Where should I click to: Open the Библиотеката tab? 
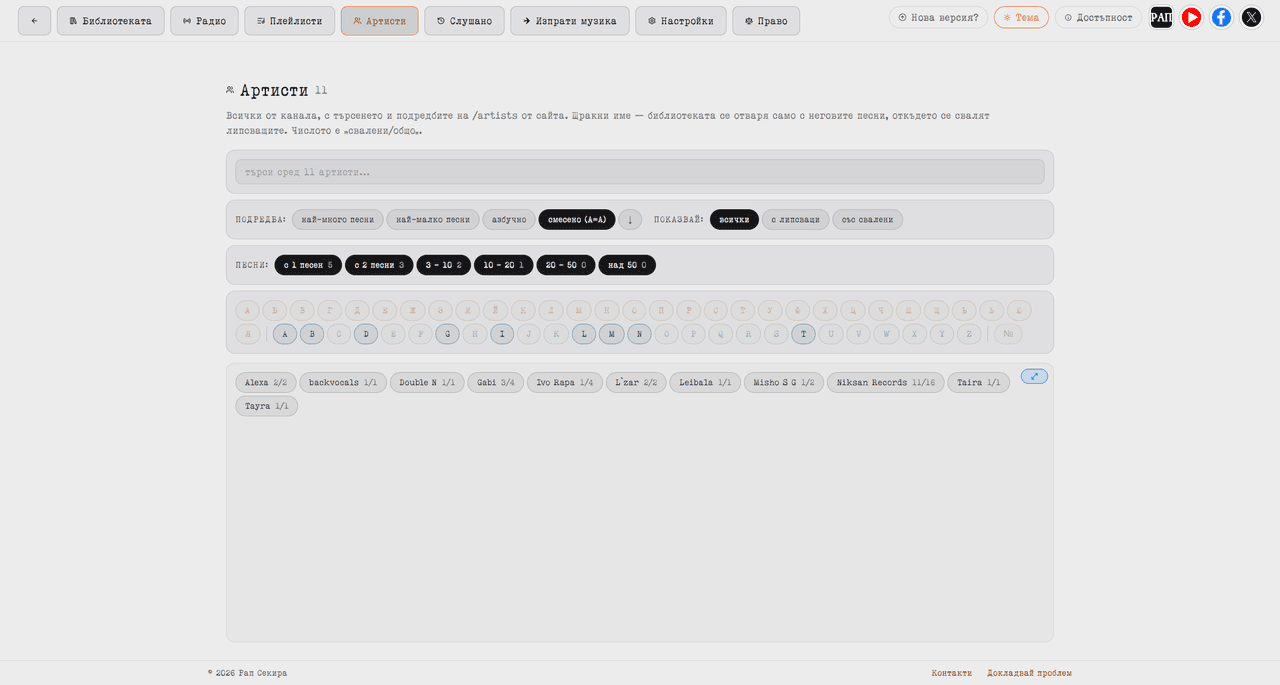coord(111,21)
